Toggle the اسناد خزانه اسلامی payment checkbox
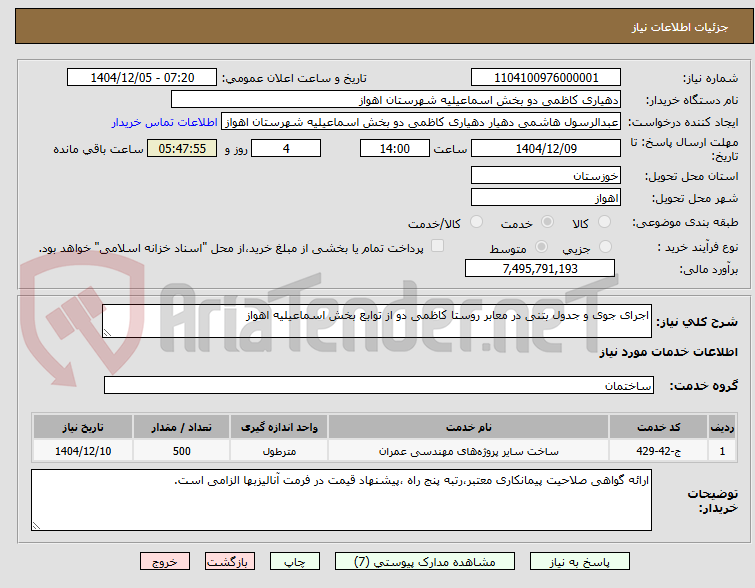The width and height of the screenshot is (755, 588). pyautogui.click(x=437, y=246)
